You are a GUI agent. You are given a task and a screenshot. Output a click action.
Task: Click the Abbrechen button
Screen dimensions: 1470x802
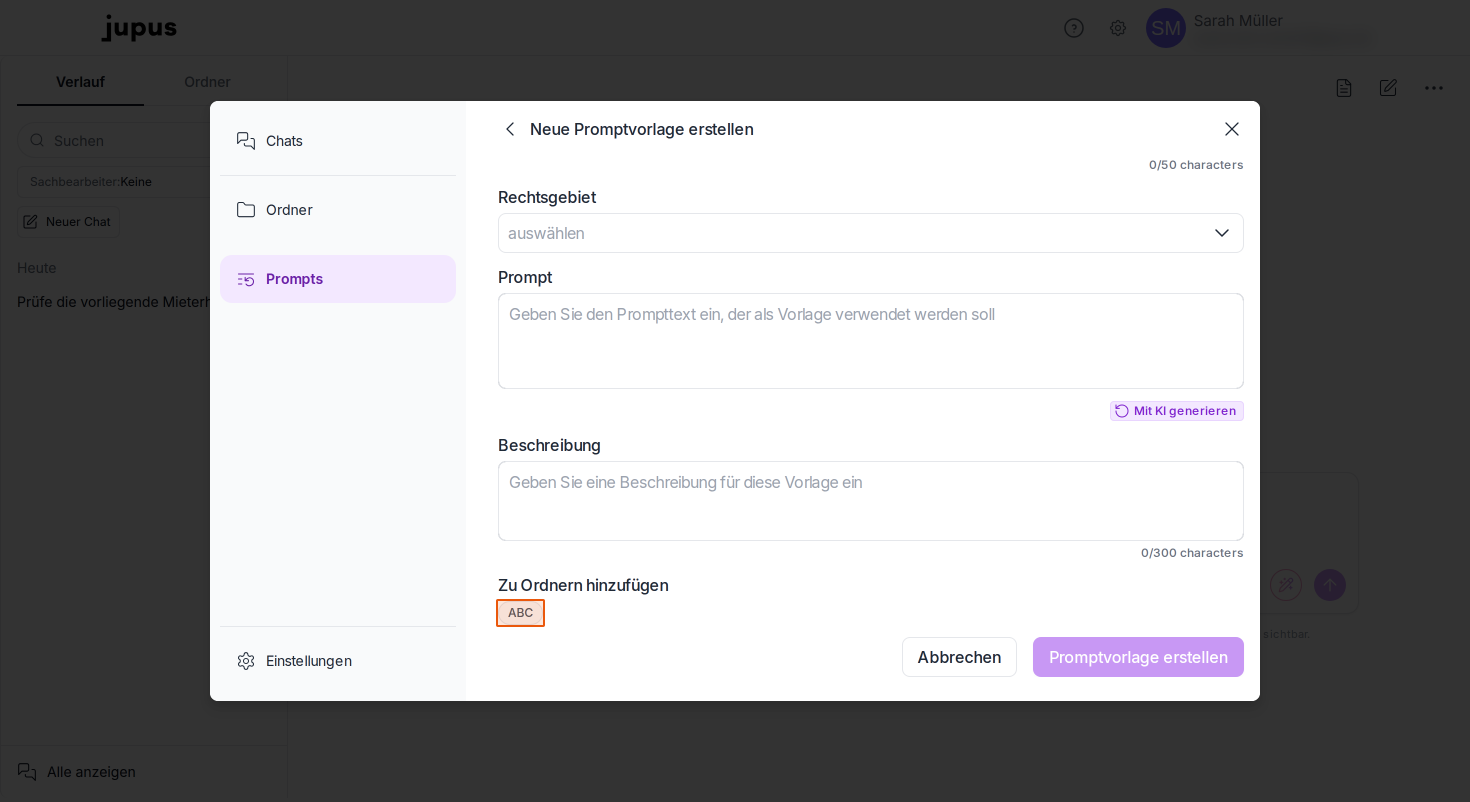click(x=959, y=657)
